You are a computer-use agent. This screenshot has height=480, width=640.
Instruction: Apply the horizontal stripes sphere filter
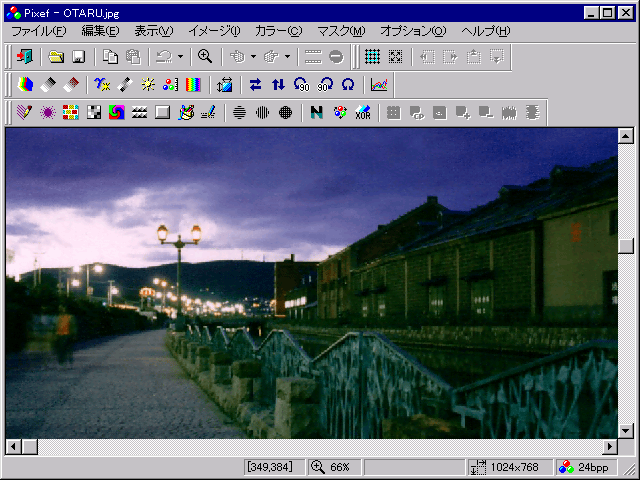pos(240,112)
